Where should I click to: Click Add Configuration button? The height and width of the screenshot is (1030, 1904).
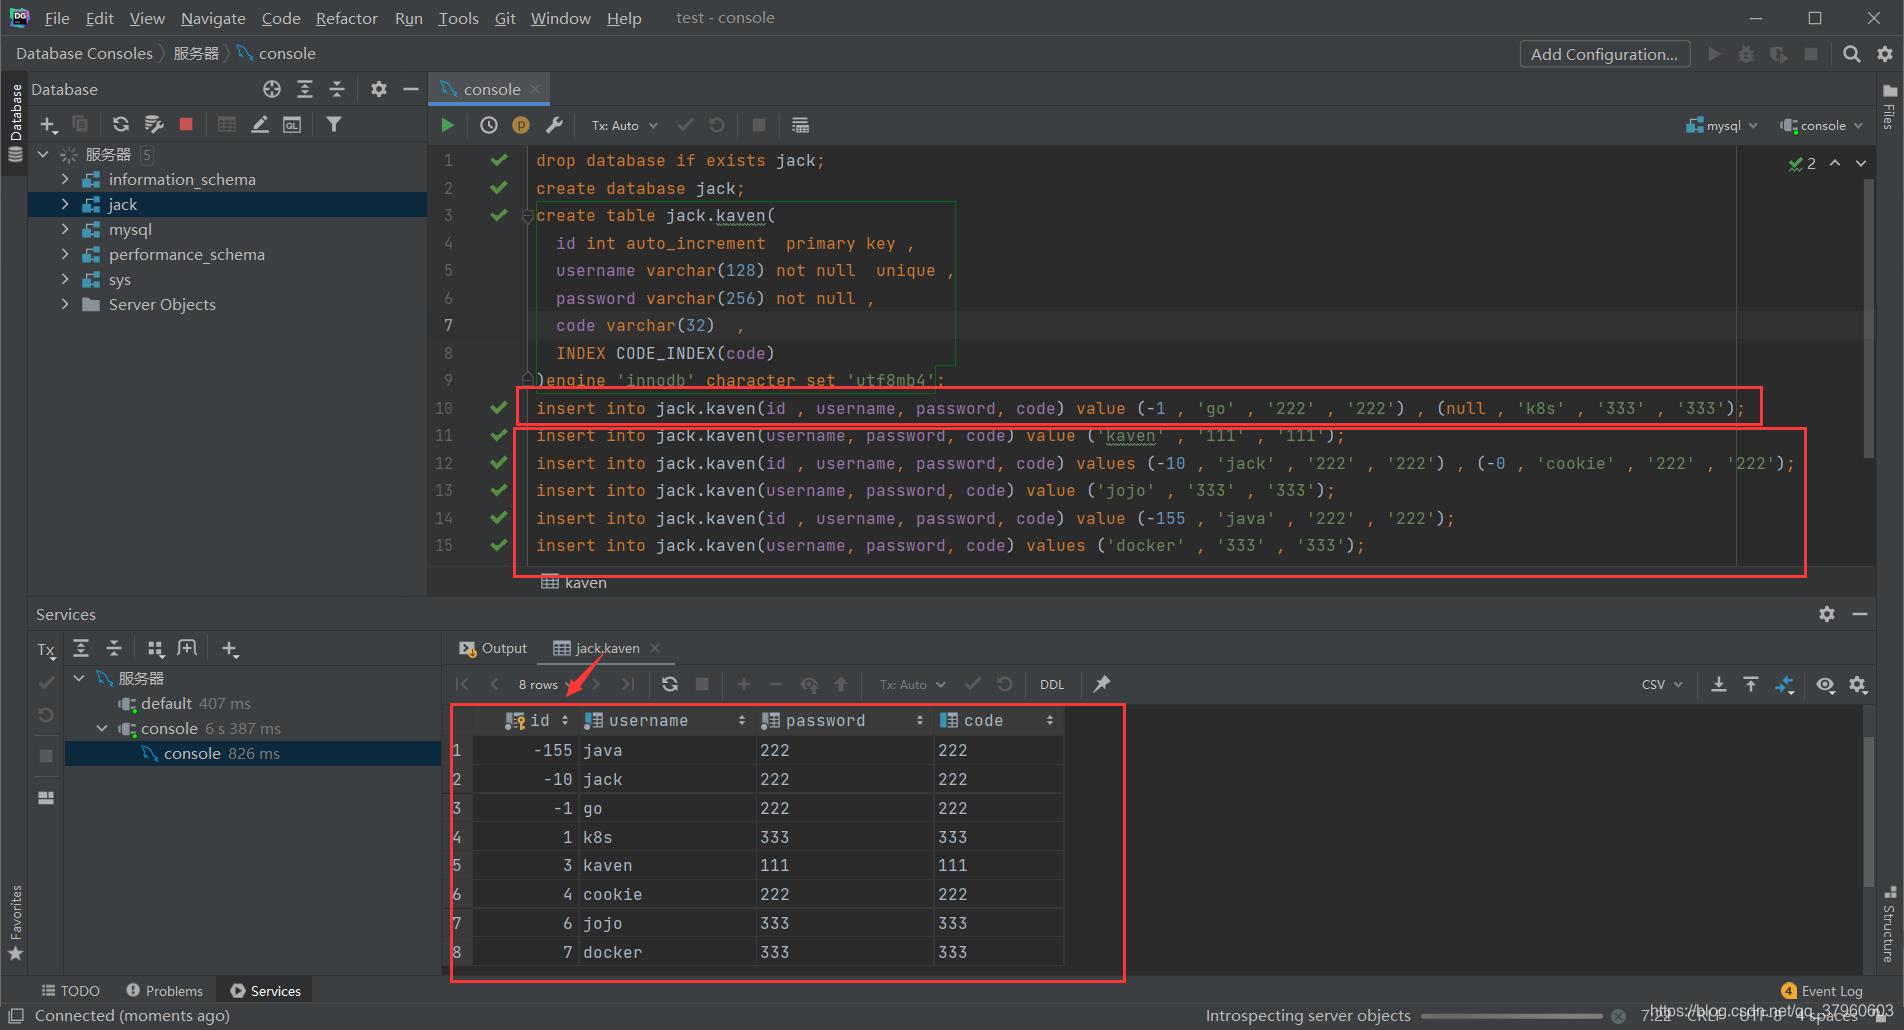point(1605,54)
